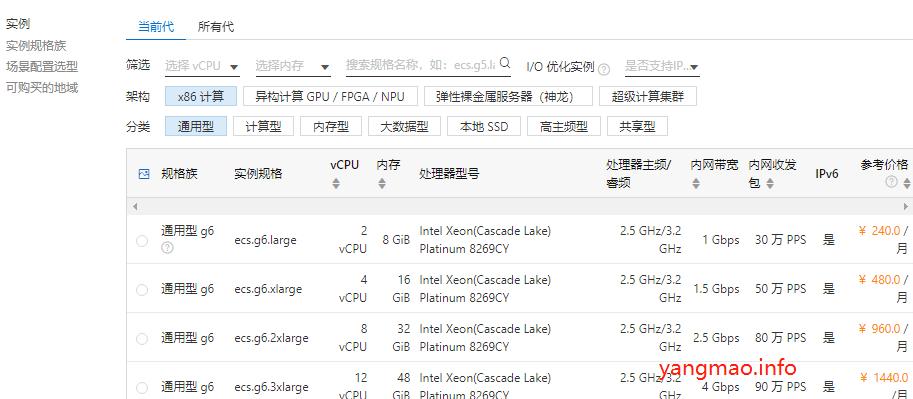
Task: Click ecs.g6.xlarge instance spec cell
Action: pos(268,289)
